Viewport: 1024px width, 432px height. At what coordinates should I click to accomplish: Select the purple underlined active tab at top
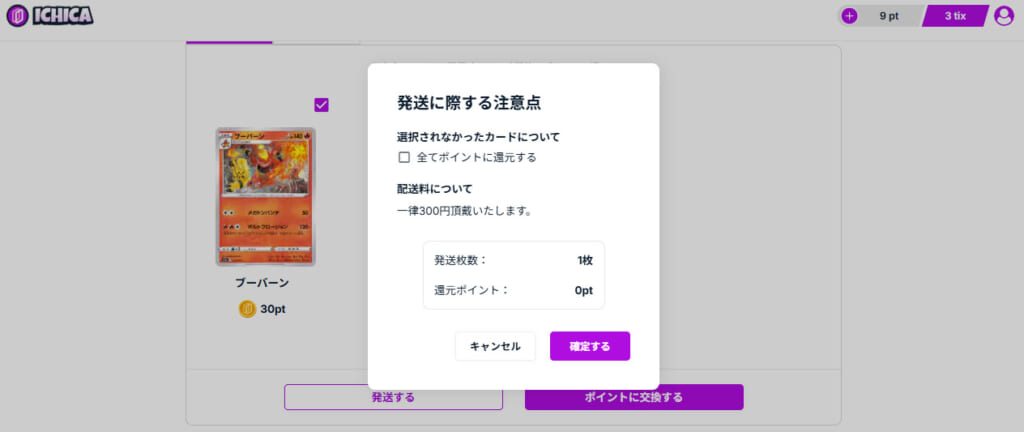229,40
